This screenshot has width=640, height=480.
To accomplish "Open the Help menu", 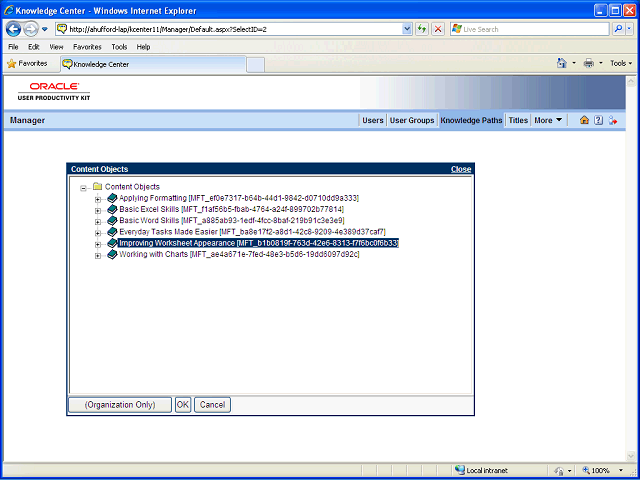I will tap(143, 47).
